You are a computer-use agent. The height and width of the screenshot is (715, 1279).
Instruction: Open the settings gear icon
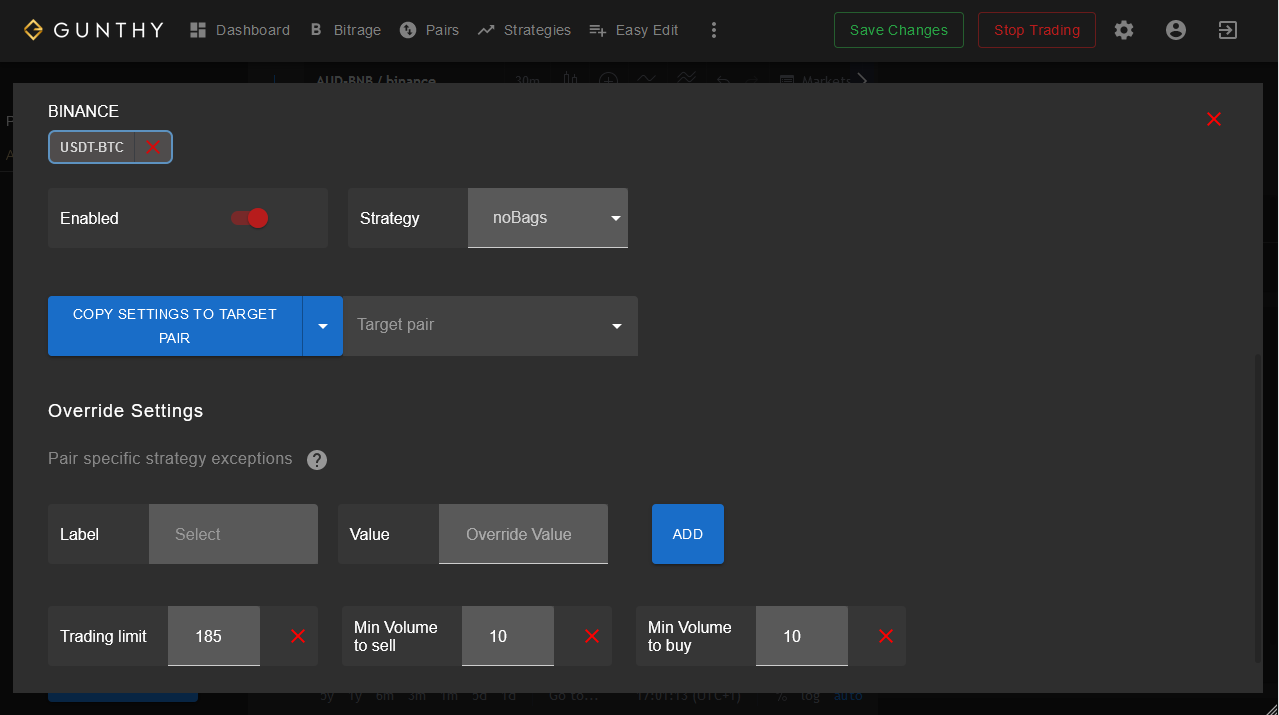1124,30
